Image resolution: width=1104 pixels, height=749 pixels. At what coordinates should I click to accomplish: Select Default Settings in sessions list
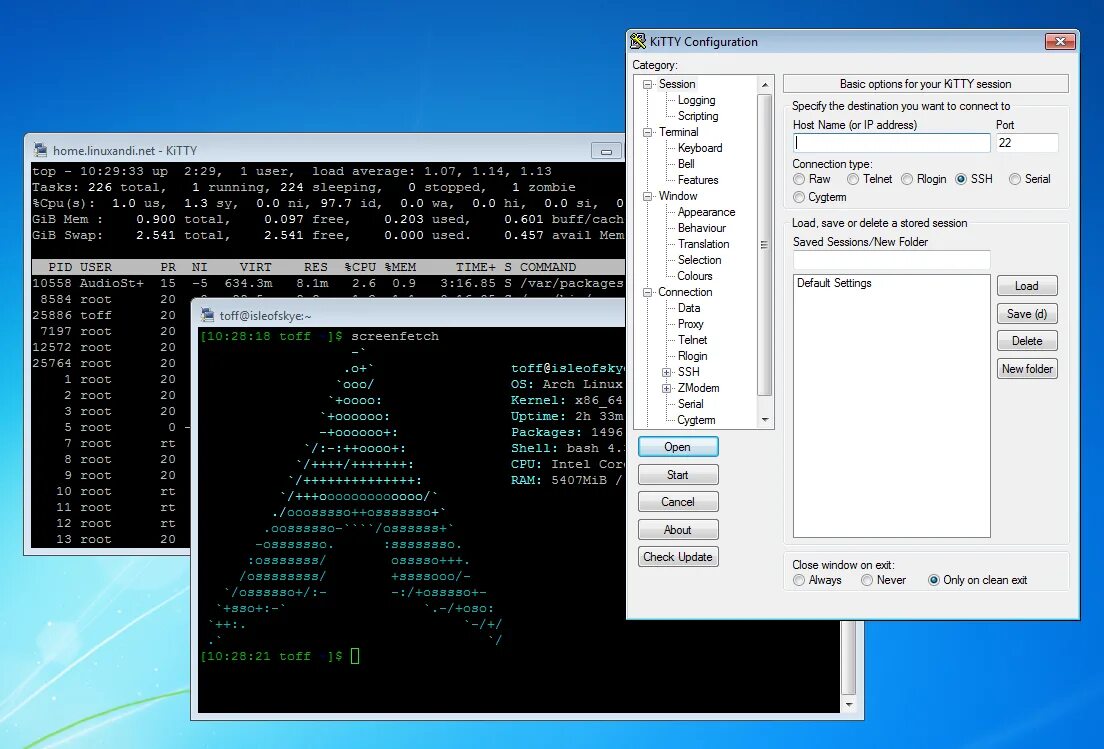834,283
